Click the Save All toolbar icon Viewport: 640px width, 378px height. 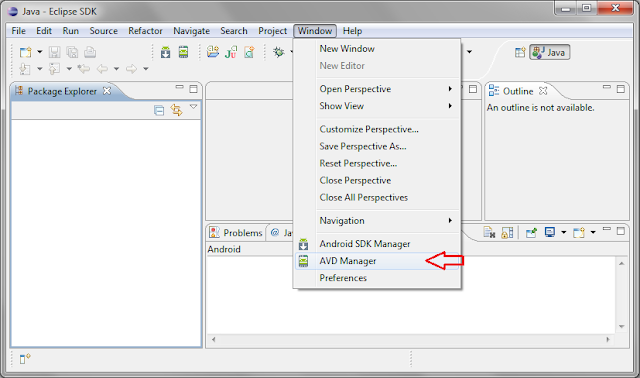[72, 52]
